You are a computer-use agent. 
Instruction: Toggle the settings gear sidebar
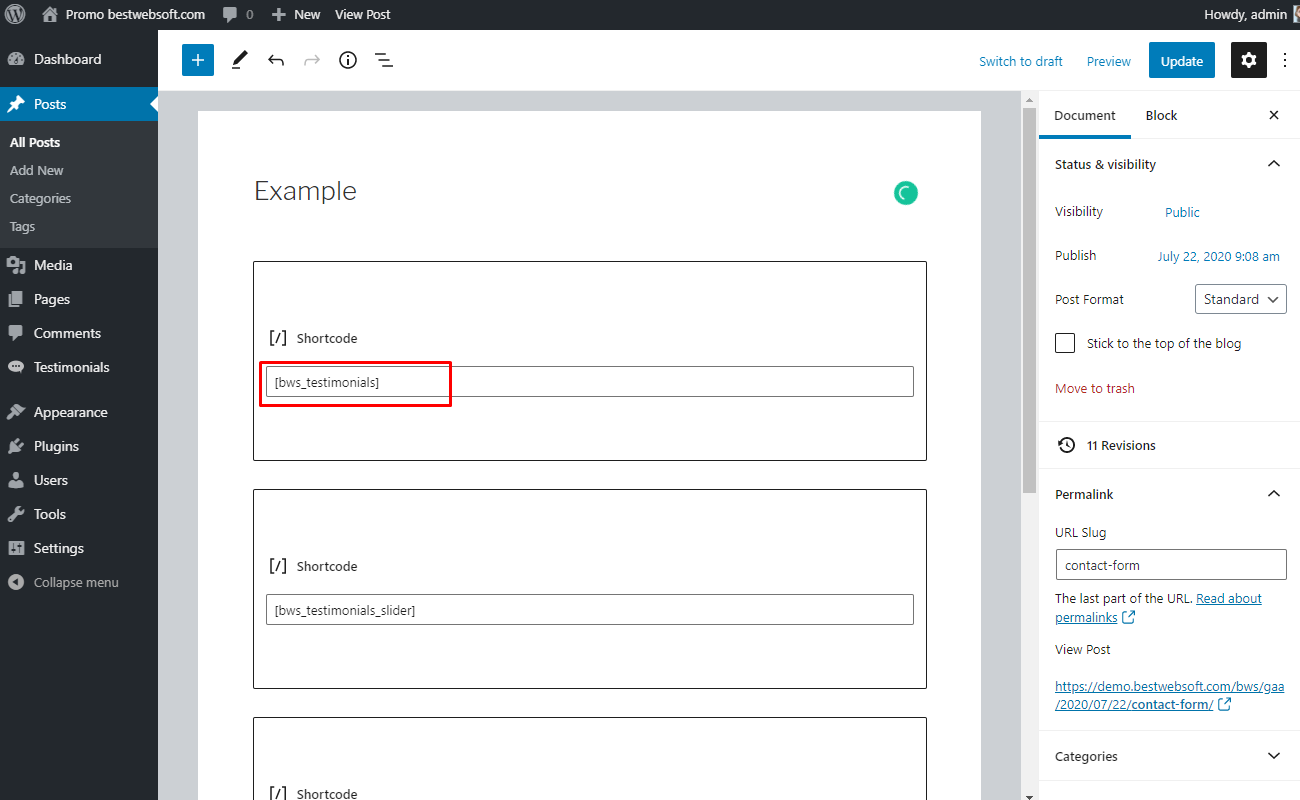(1249, 60)
